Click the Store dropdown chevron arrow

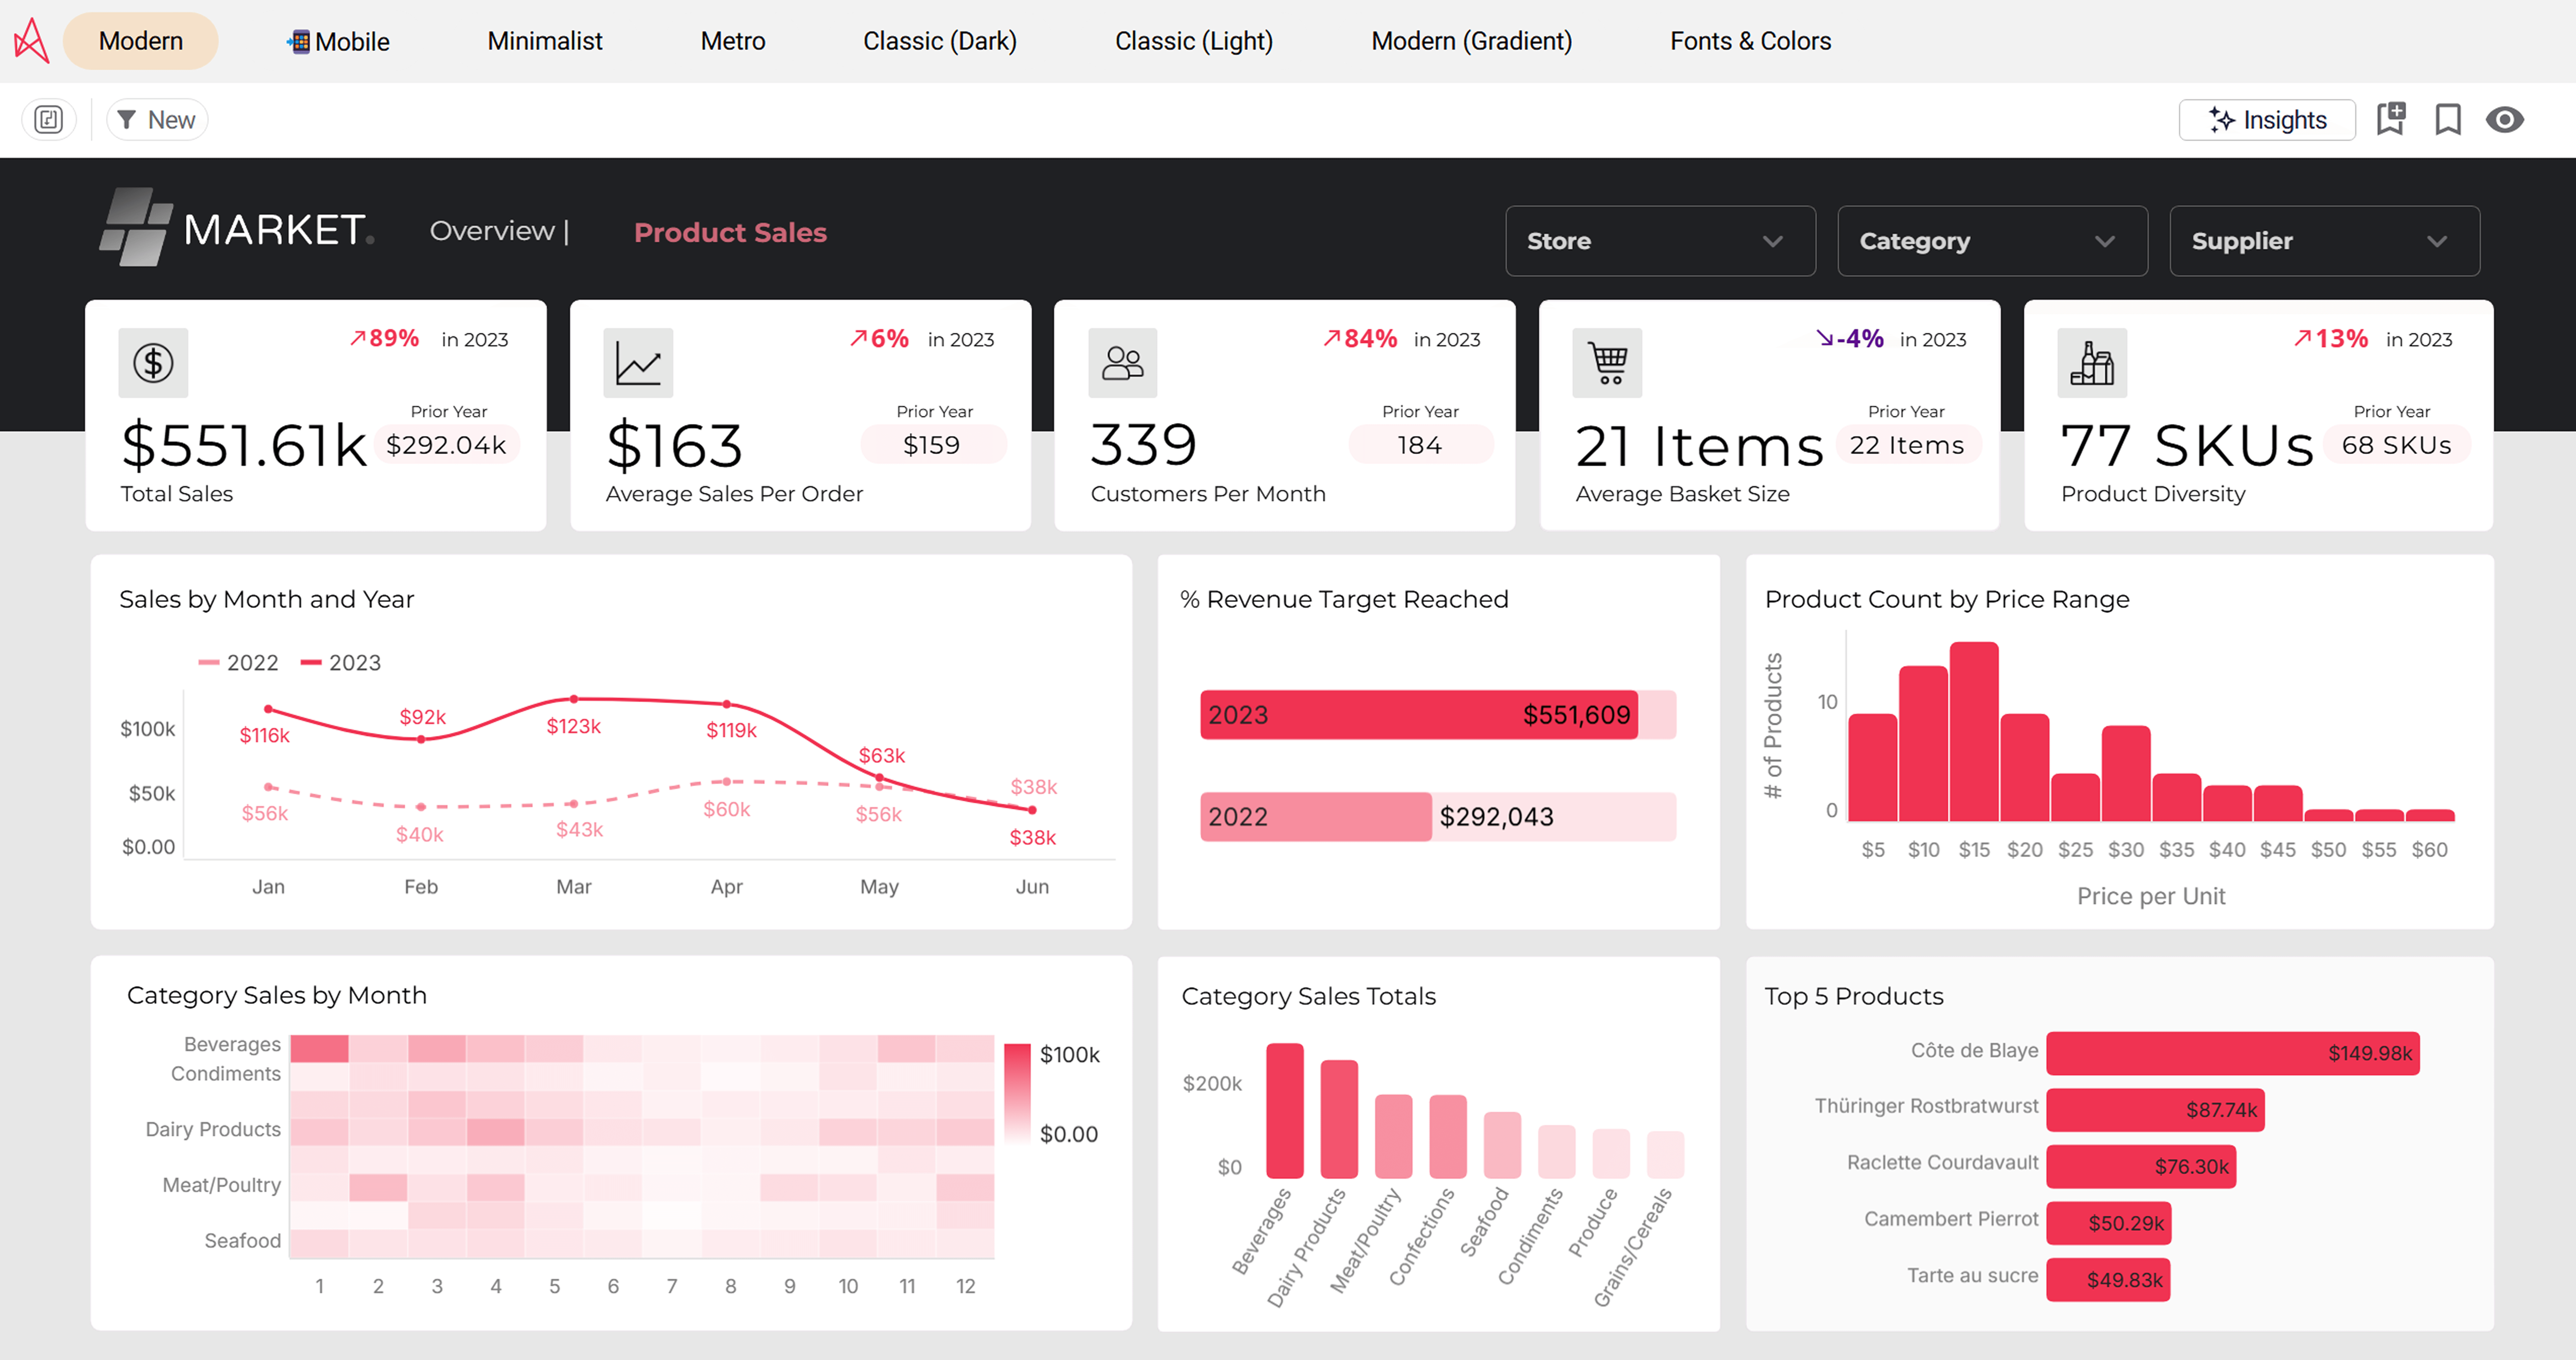tap(1773, 242)
